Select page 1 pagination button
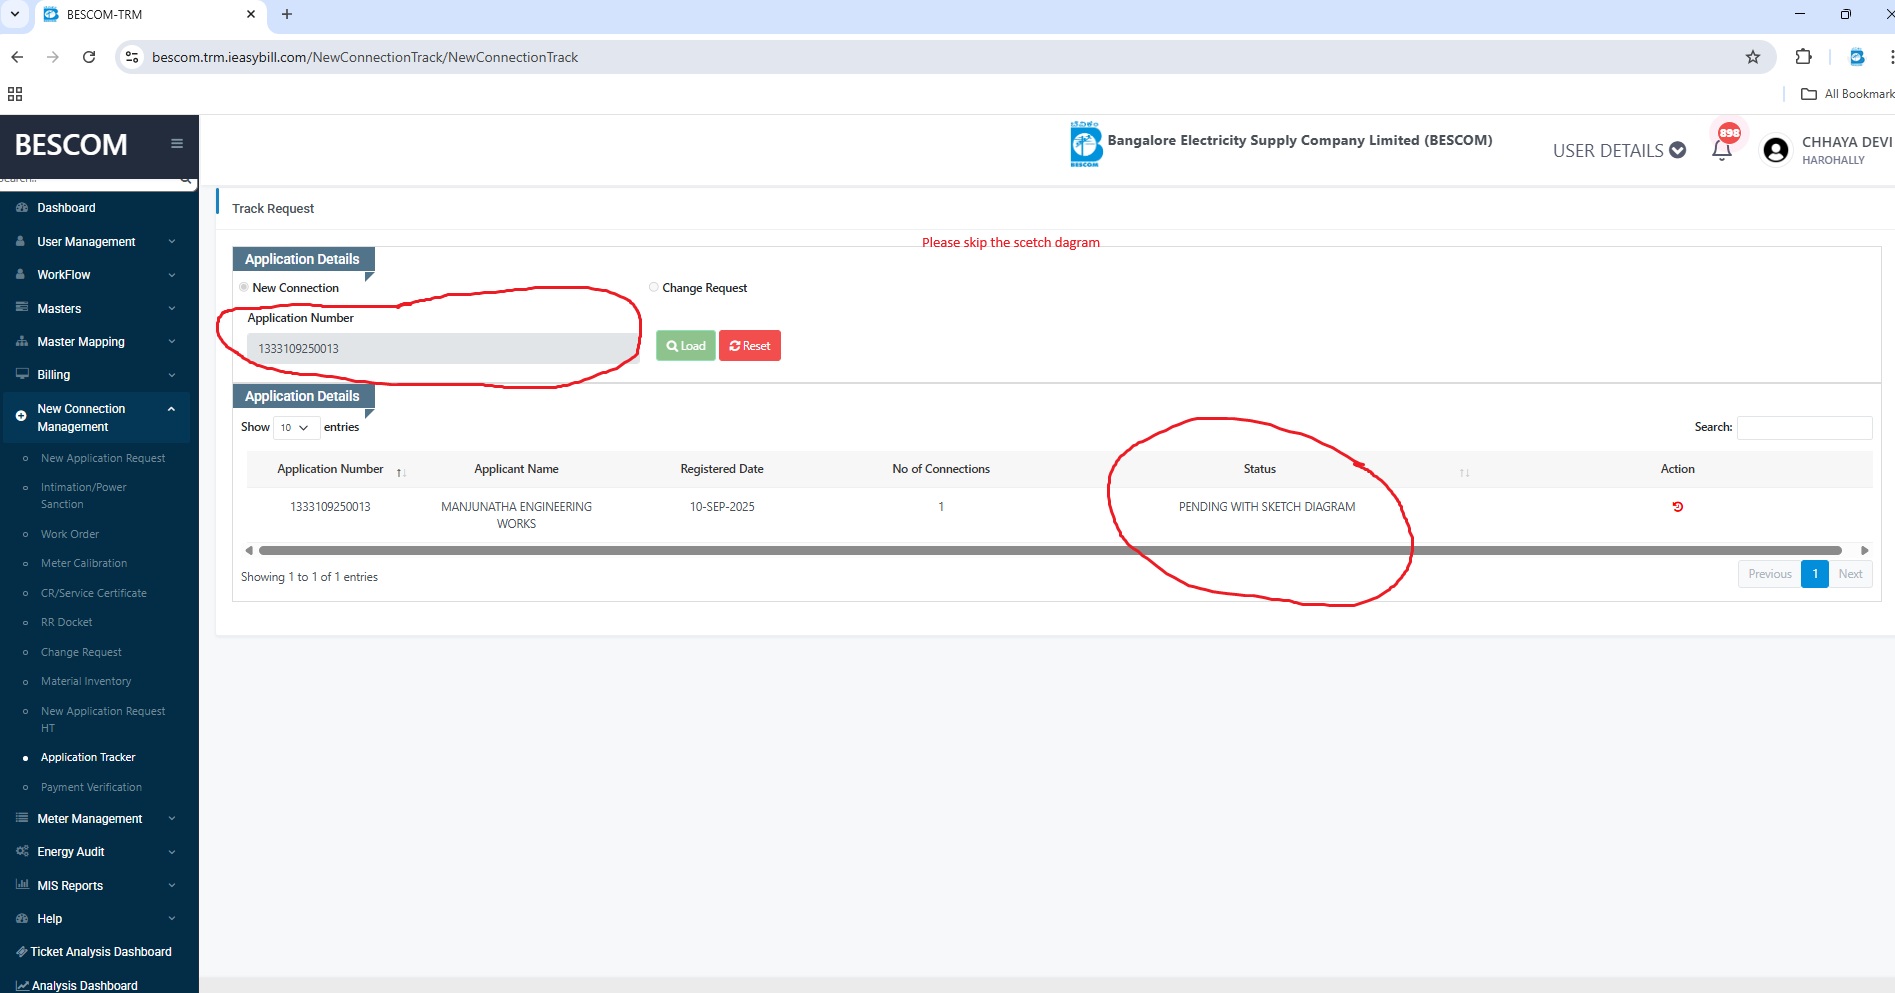This screenshot has height=993, width=1895. pyautogui.click(x=1815, y=574)
